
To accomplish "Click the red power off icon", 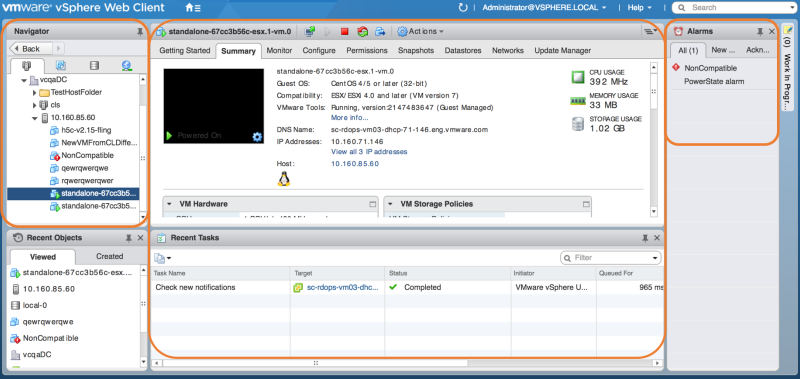I will 344,32.
